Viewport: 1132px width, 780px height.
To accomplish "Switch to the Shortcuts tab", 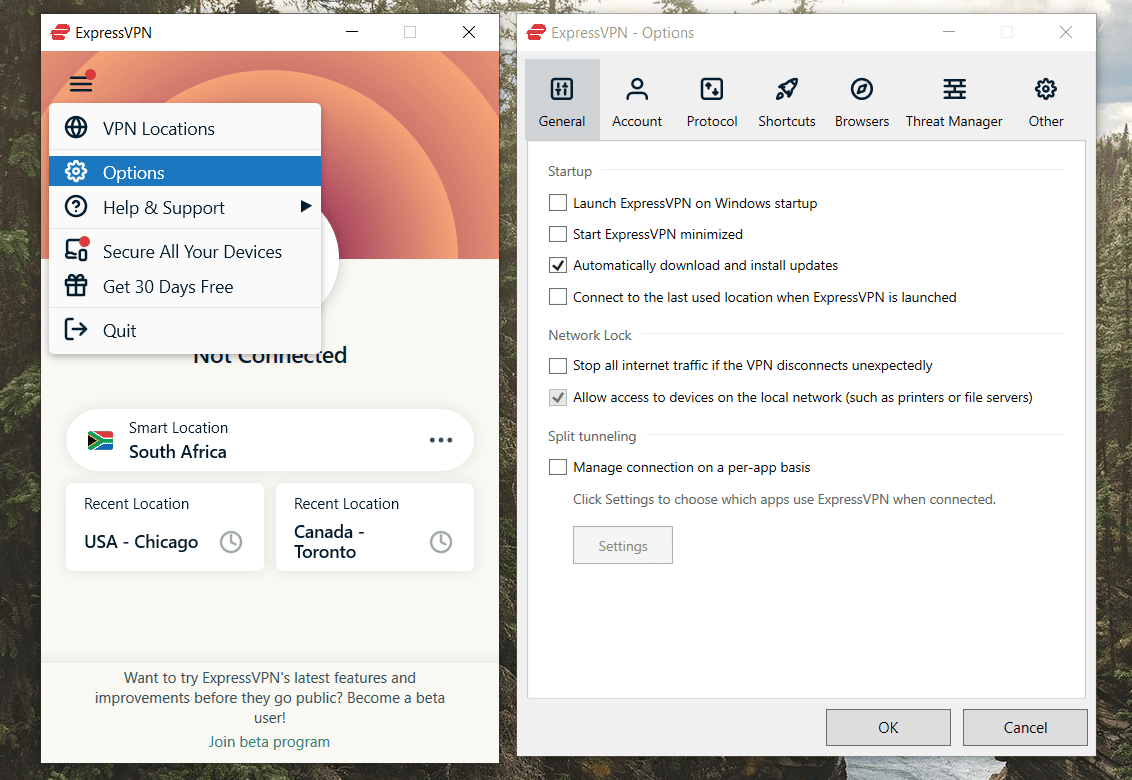I will (787, 100).
